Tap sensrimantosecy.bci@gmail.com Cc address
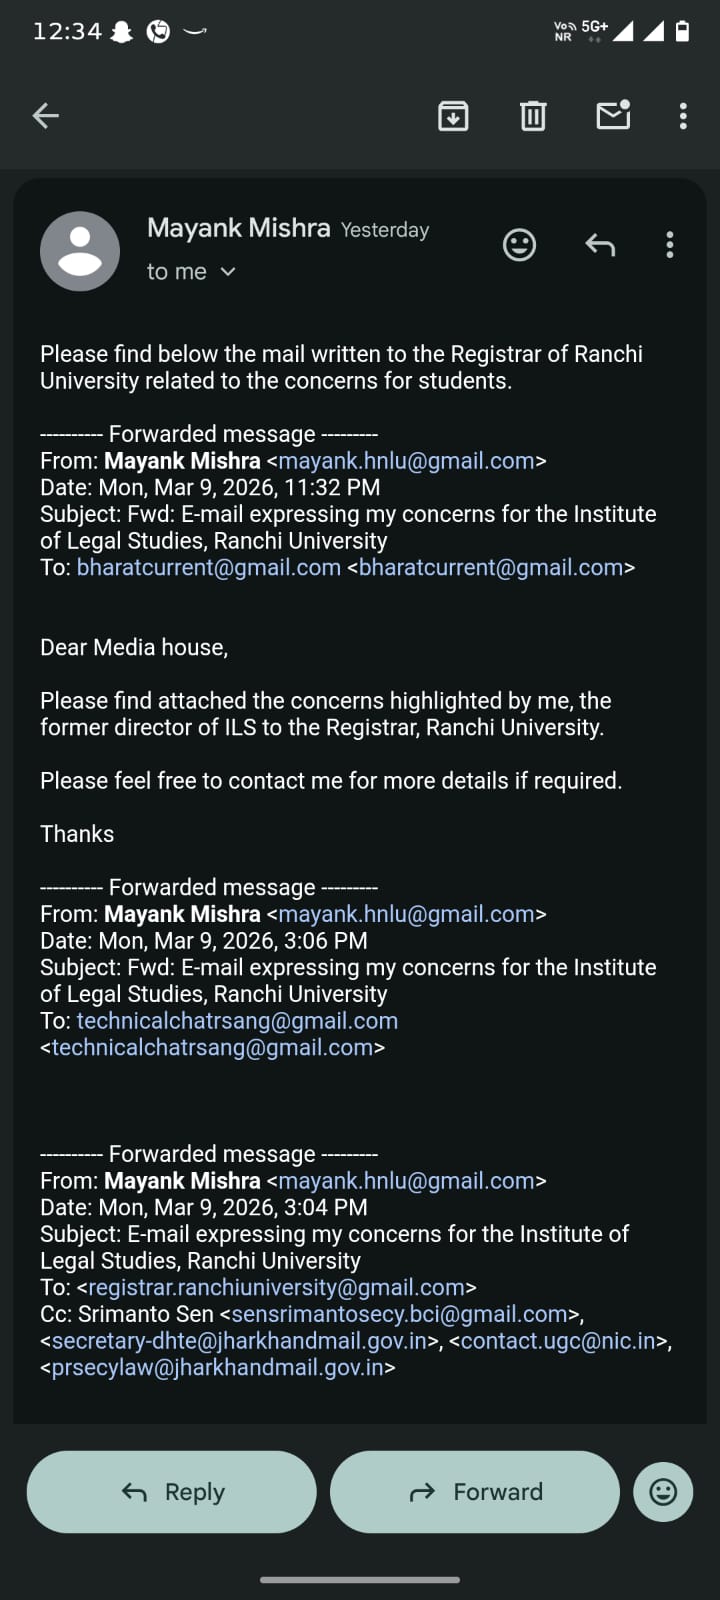Image resolution: width=720 pixels, height=1600 pixels. coord(400,1314)
